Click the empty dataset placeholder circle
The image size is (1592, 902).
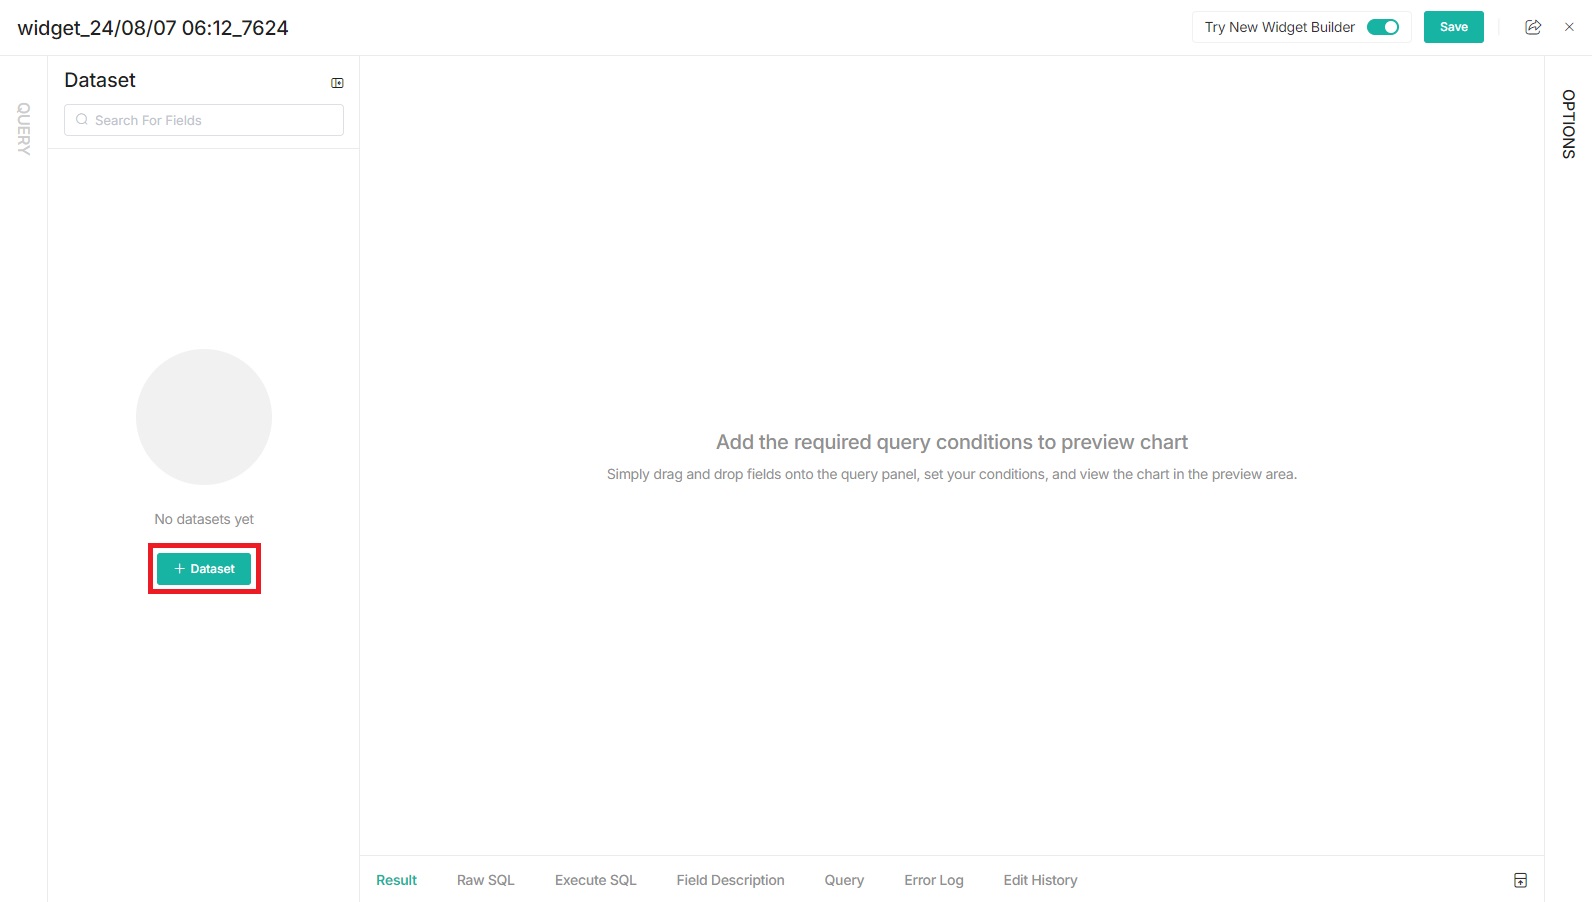tap(204, 417)
